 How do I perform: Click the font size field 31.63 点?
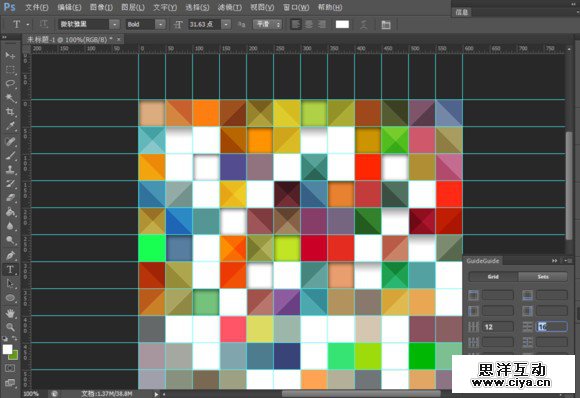[x=205, y=24]
